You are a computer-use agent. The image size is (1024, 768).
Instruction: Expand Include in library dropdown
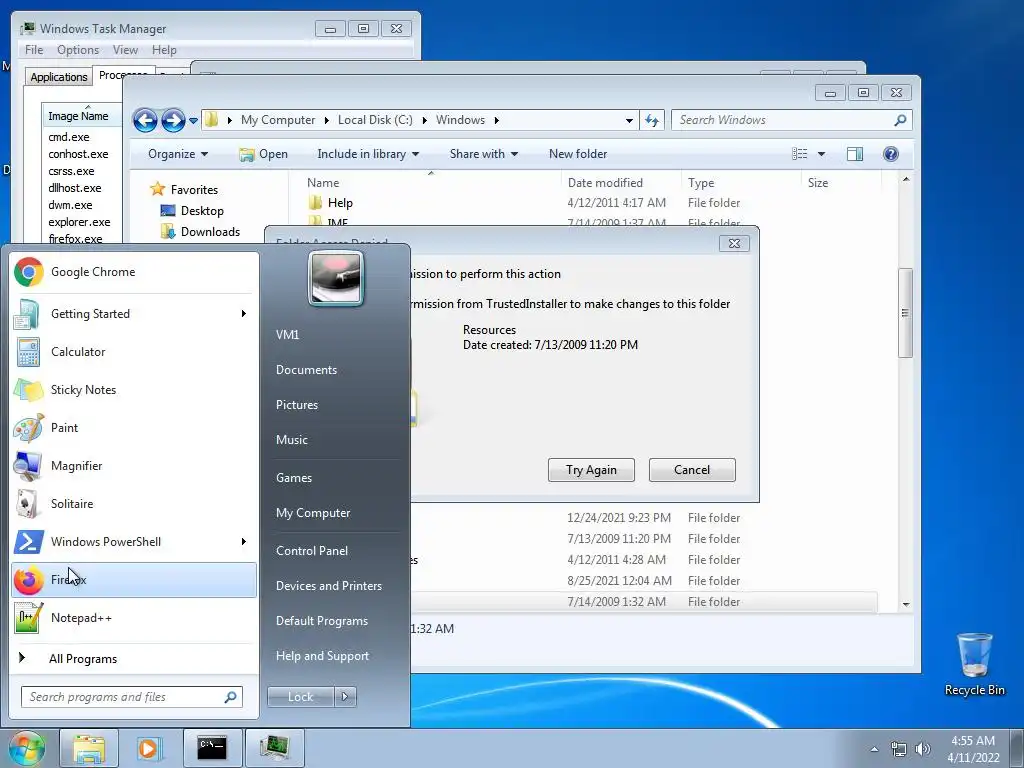368,153
